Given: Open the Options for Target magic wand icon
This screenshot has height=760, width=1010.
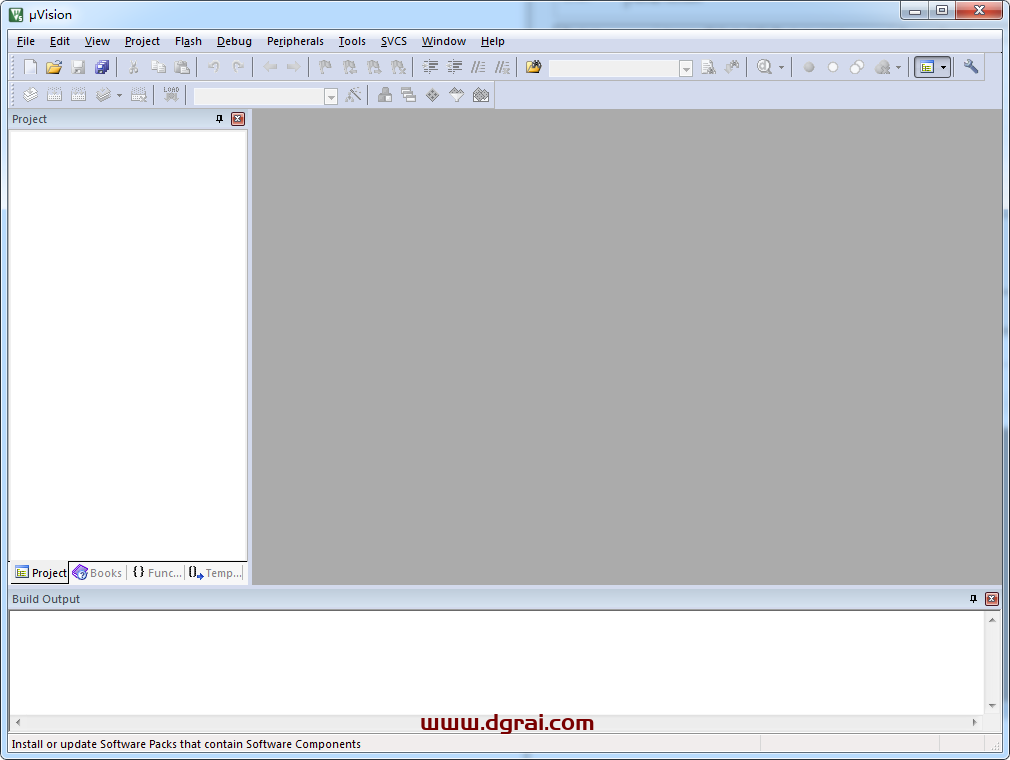Looking at the screenshot, I should coord(353,95).
